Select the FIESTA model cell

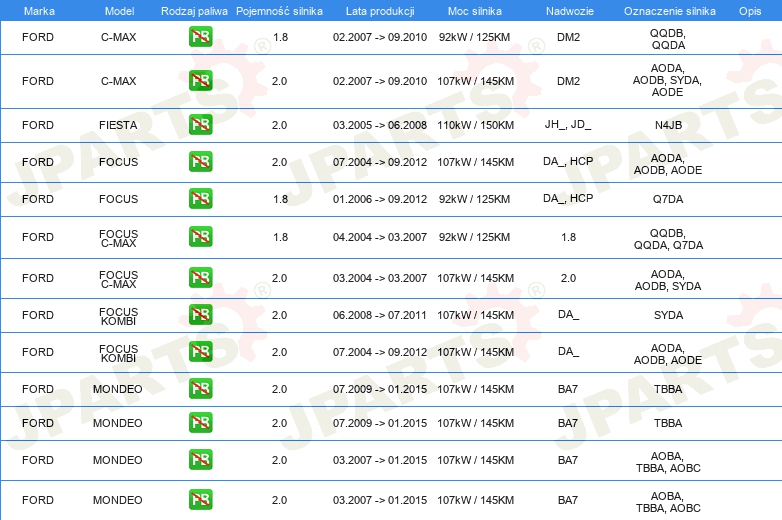(x=118, y=125)
